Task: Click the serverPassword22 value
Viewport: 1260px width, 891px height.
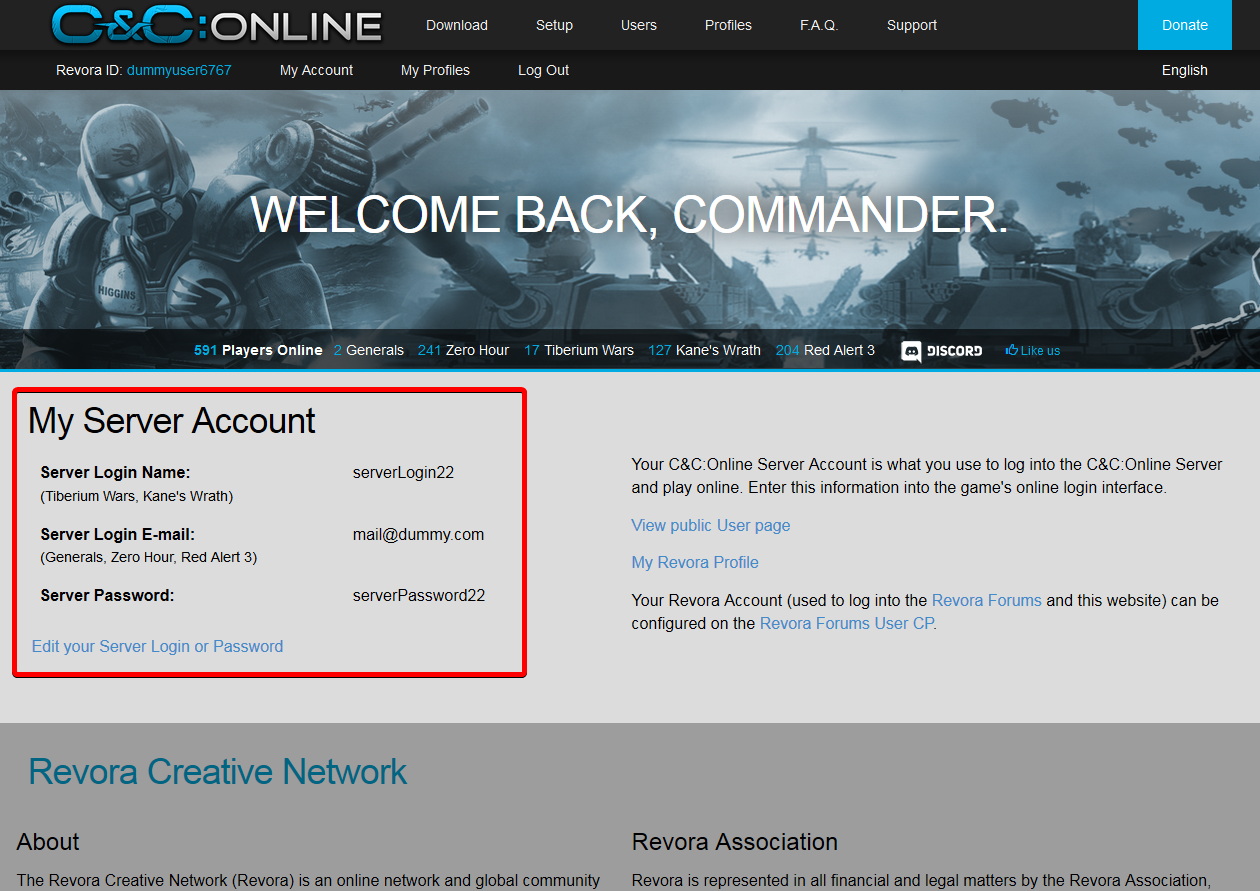Action: [x=419, y=595]
